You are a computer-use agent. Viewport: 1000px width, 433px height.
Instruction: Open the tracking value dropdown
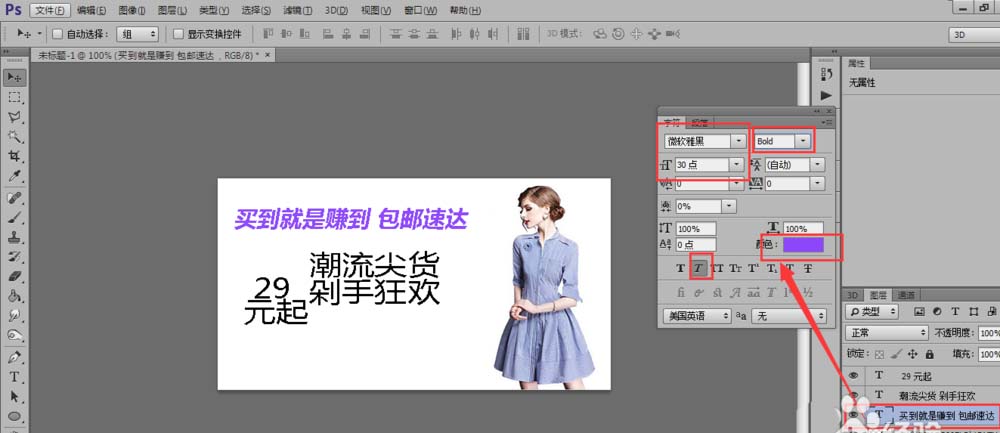pyautogui.click(x=820, y=184)
